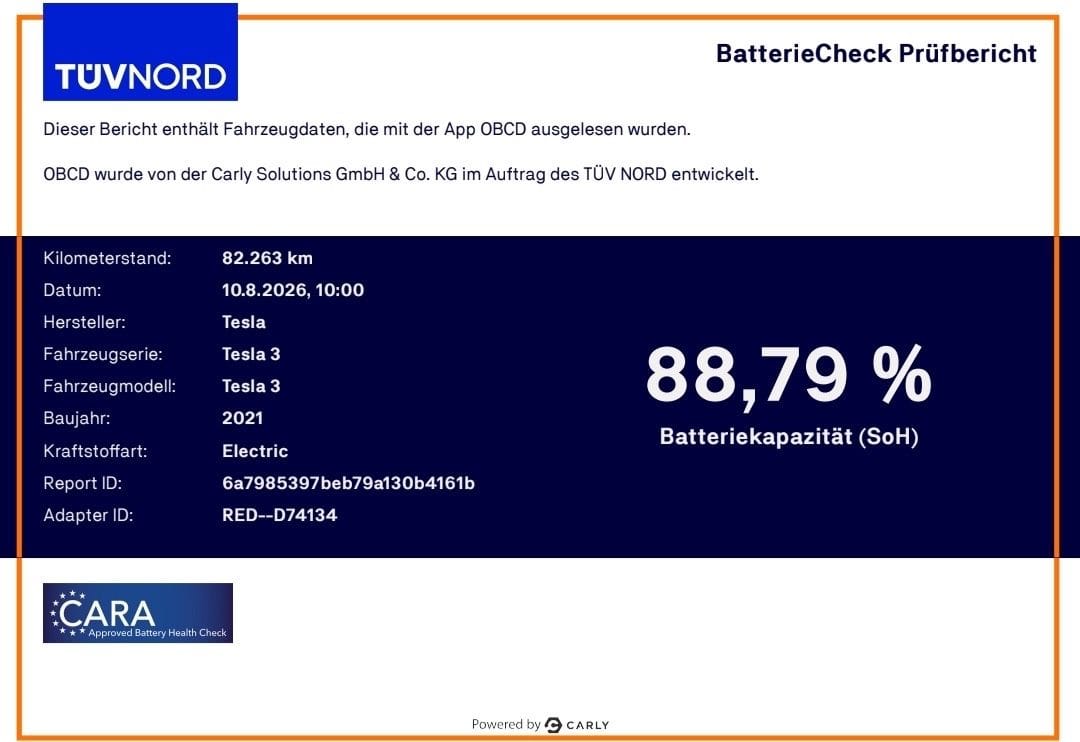Click the Kraftstoffart label
The width and height of the screenshot is (1080, 742).
click(95, 451)
